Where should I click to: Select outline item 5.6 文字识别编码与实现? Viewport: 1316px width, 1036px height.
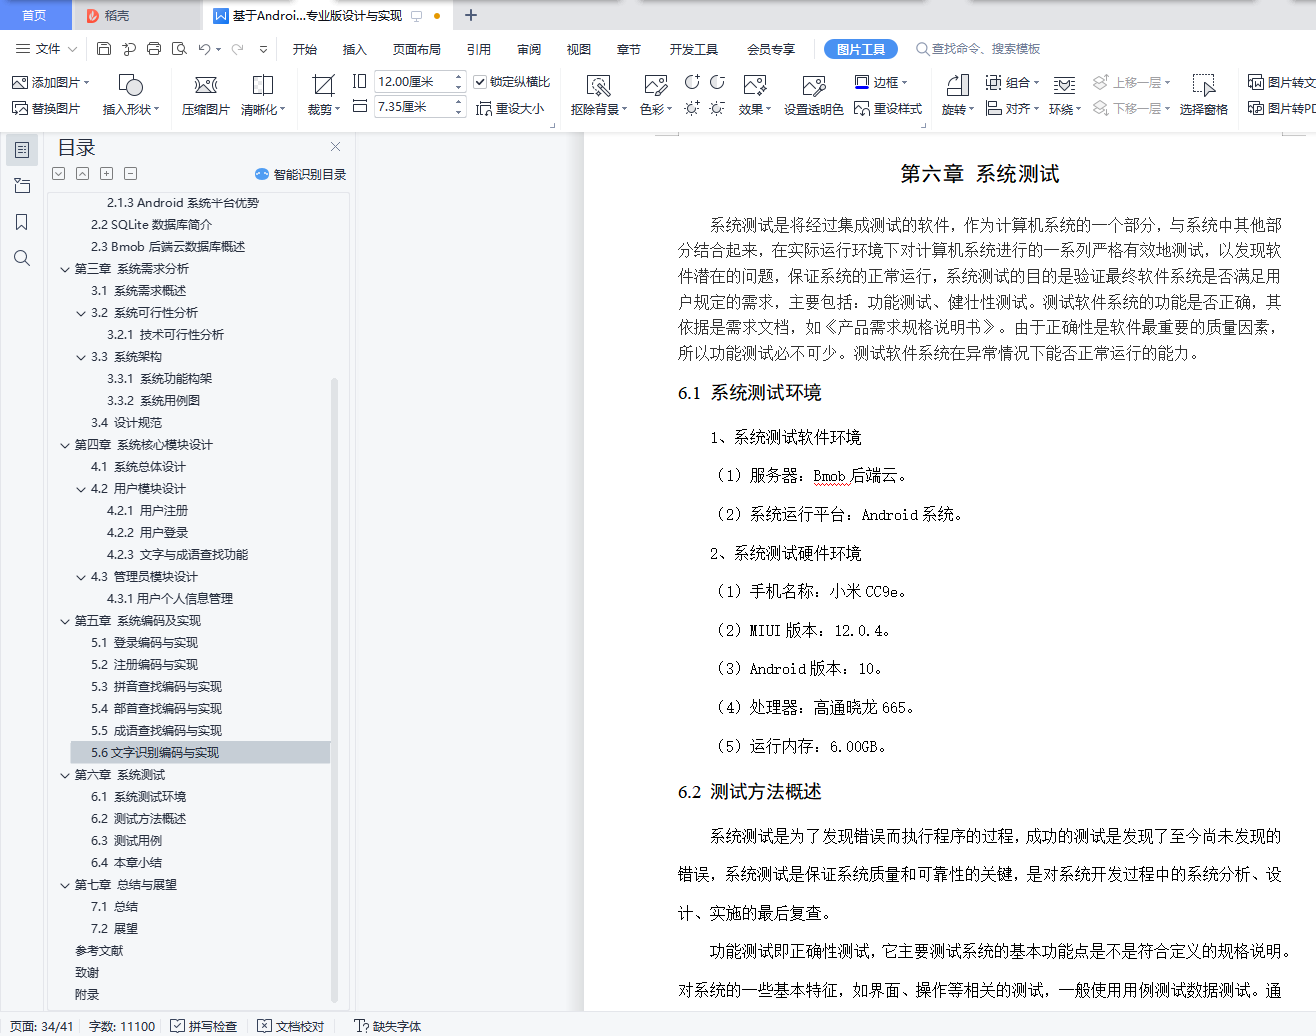click(x=200, y=753)
